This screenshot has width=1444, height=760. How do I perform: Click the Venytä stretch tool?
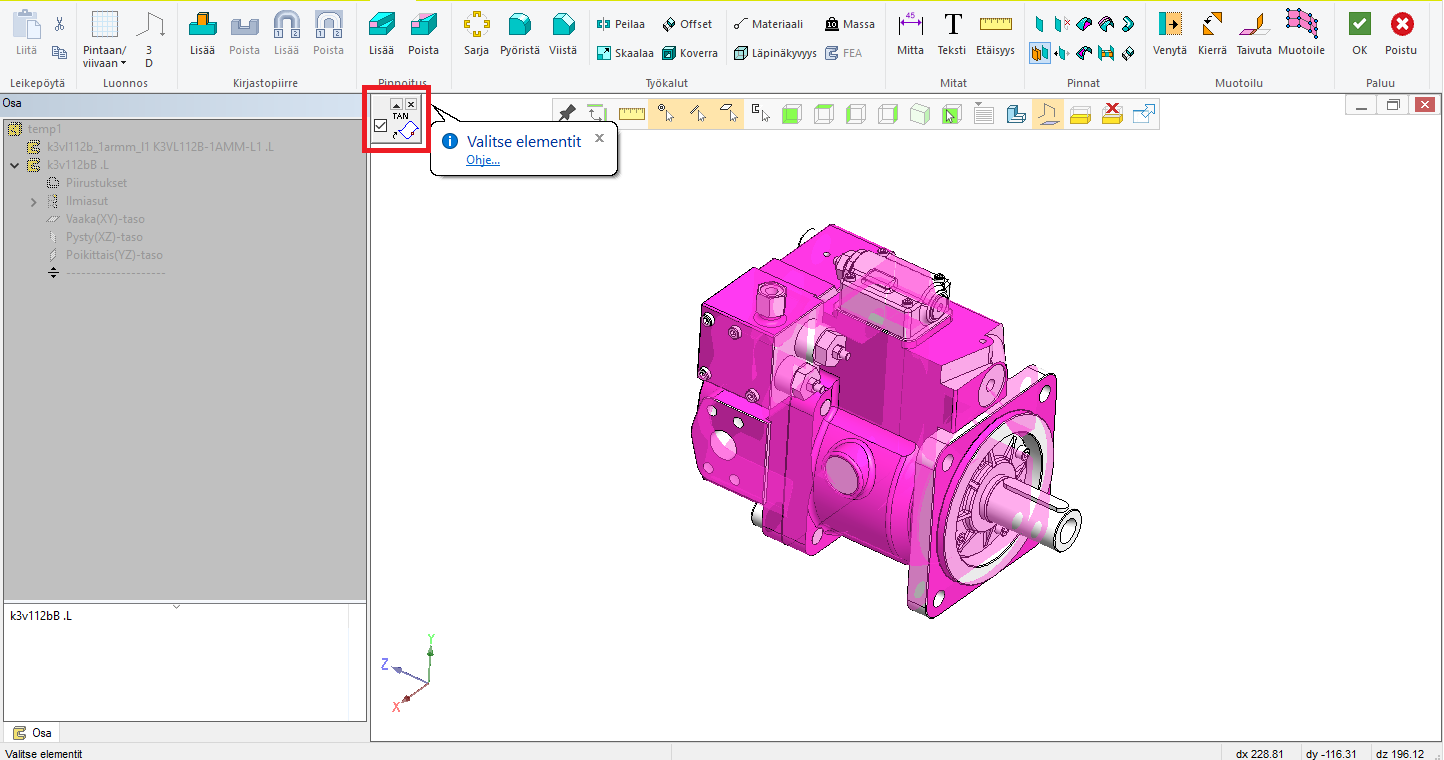click(x=1169, y=33)
